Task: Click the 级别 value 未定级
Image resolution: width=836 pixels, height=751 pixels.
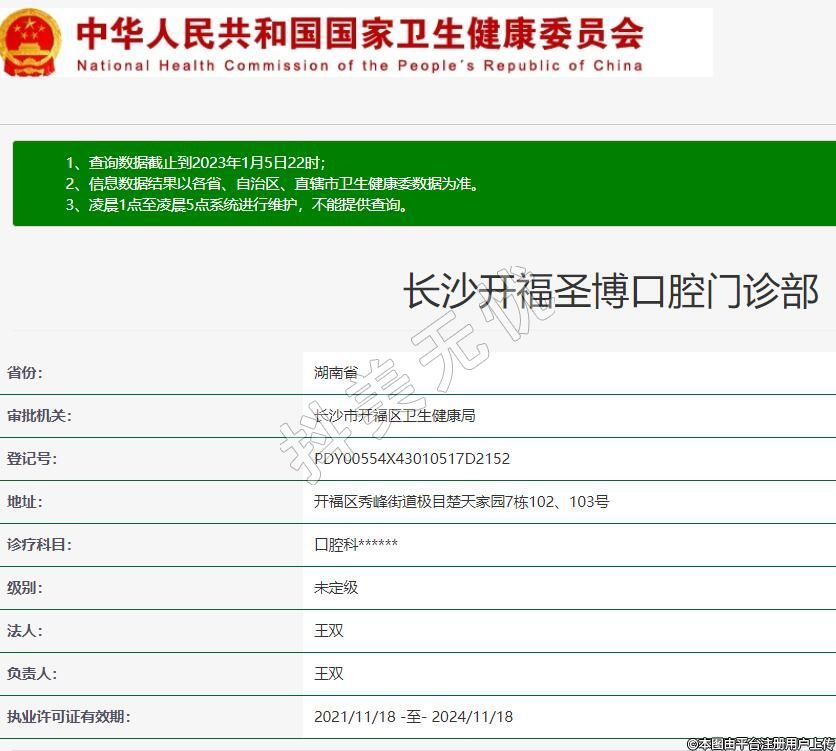Action: click(x=336, y=588)
